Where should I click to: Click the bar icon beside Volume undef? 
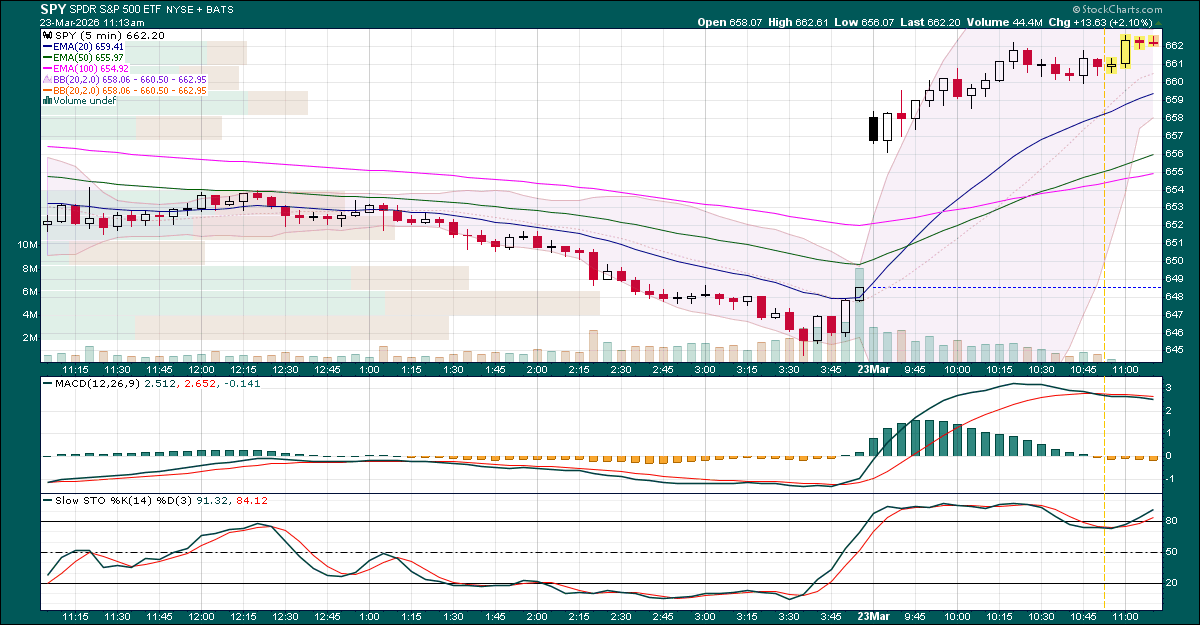click(46, 101)
